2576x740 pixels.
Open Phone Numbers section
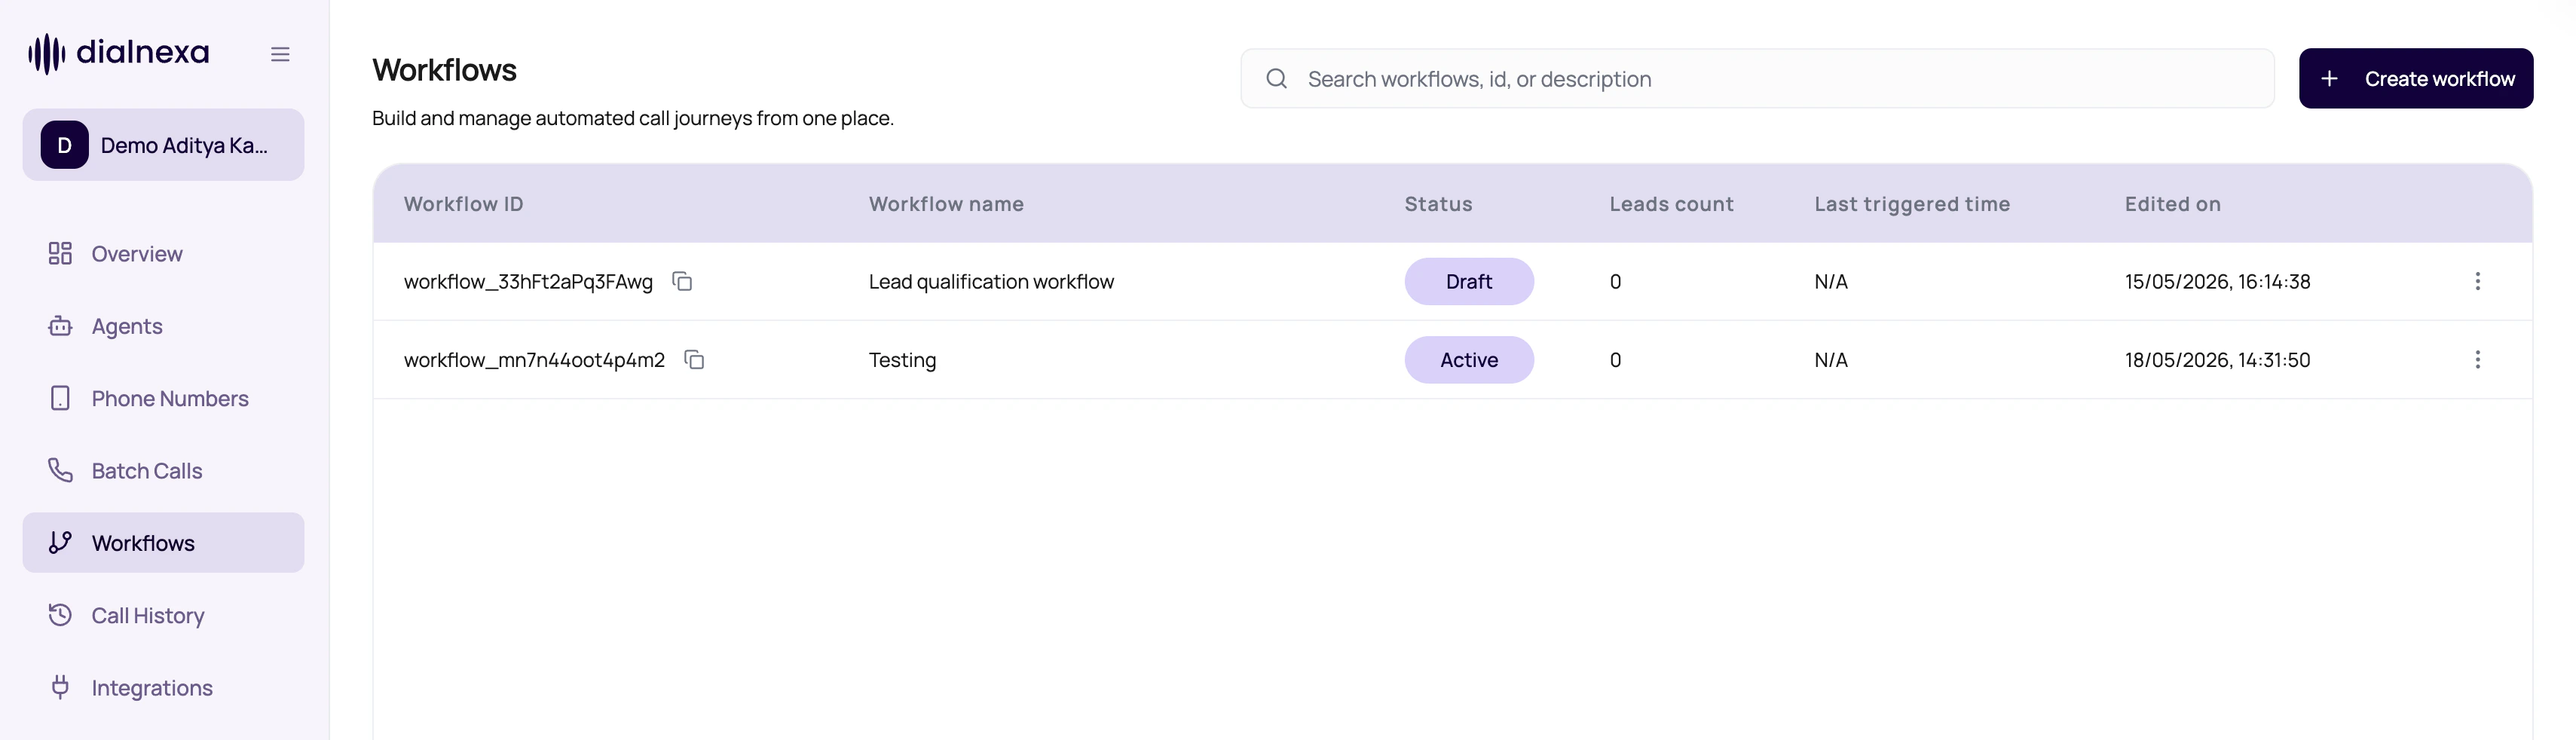pyautogui.click(x=163, y=398)
